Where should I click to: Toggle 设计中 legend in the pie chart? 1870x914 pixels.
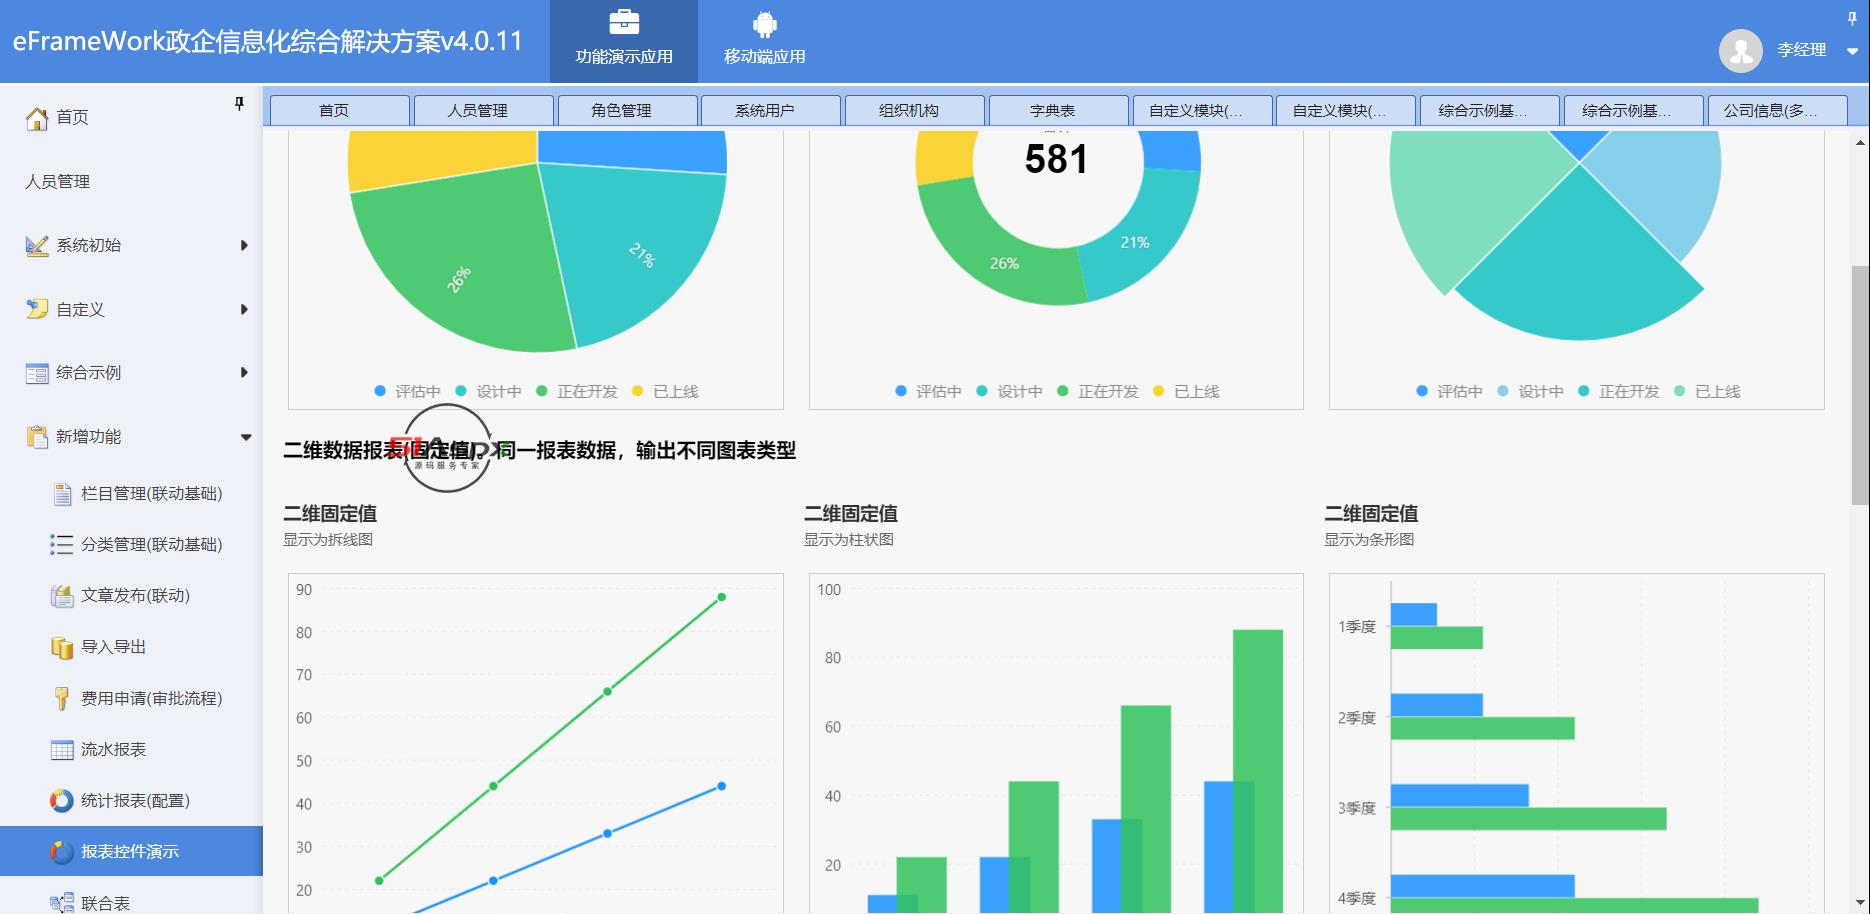pos(488,391)
